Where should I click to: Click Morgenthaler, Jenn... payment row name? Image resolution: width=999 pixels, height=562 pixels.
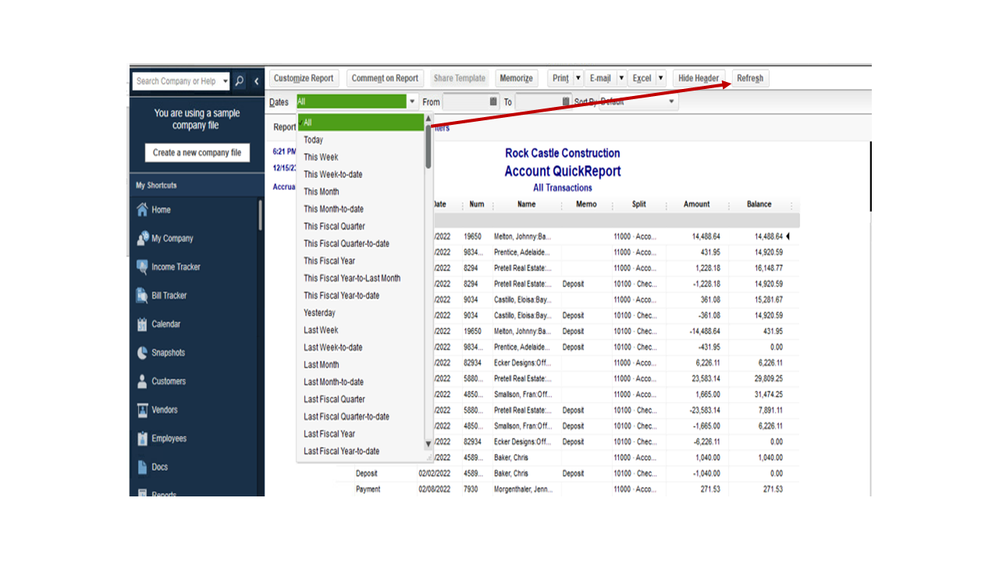tap(523, 489)
